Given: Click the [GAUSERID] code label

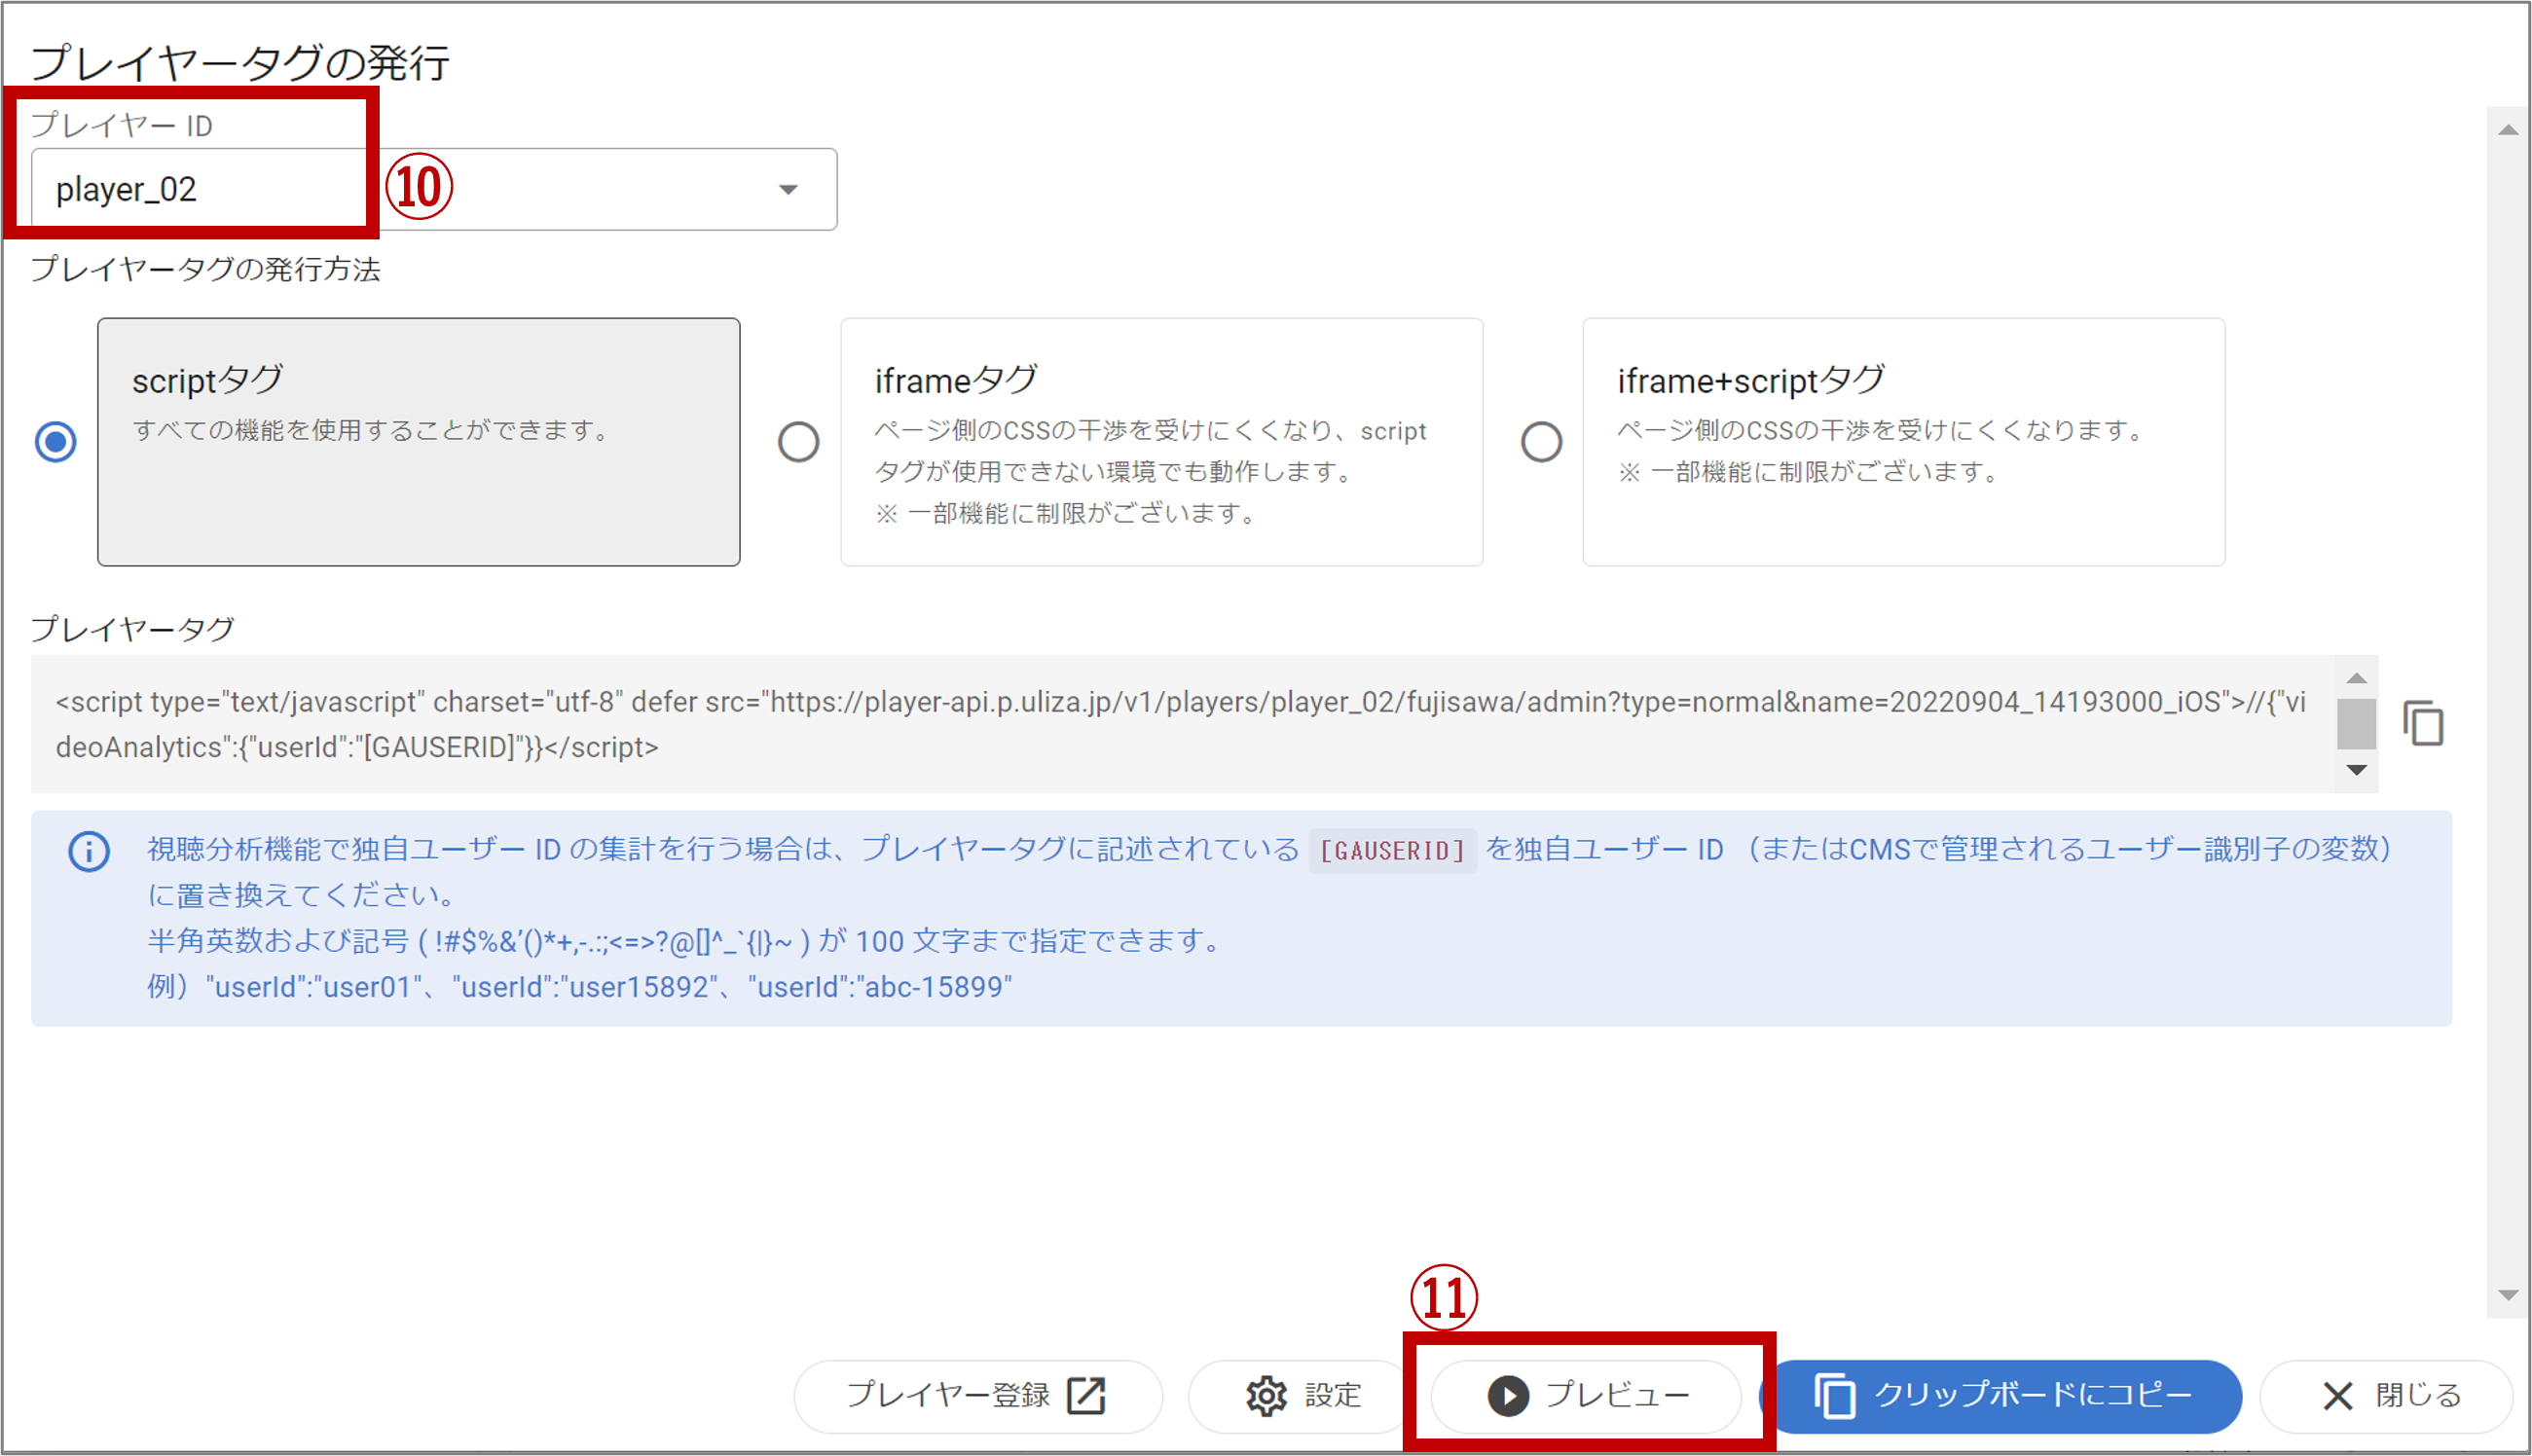Looking at the screenshot, I should tap(1392, 851).
